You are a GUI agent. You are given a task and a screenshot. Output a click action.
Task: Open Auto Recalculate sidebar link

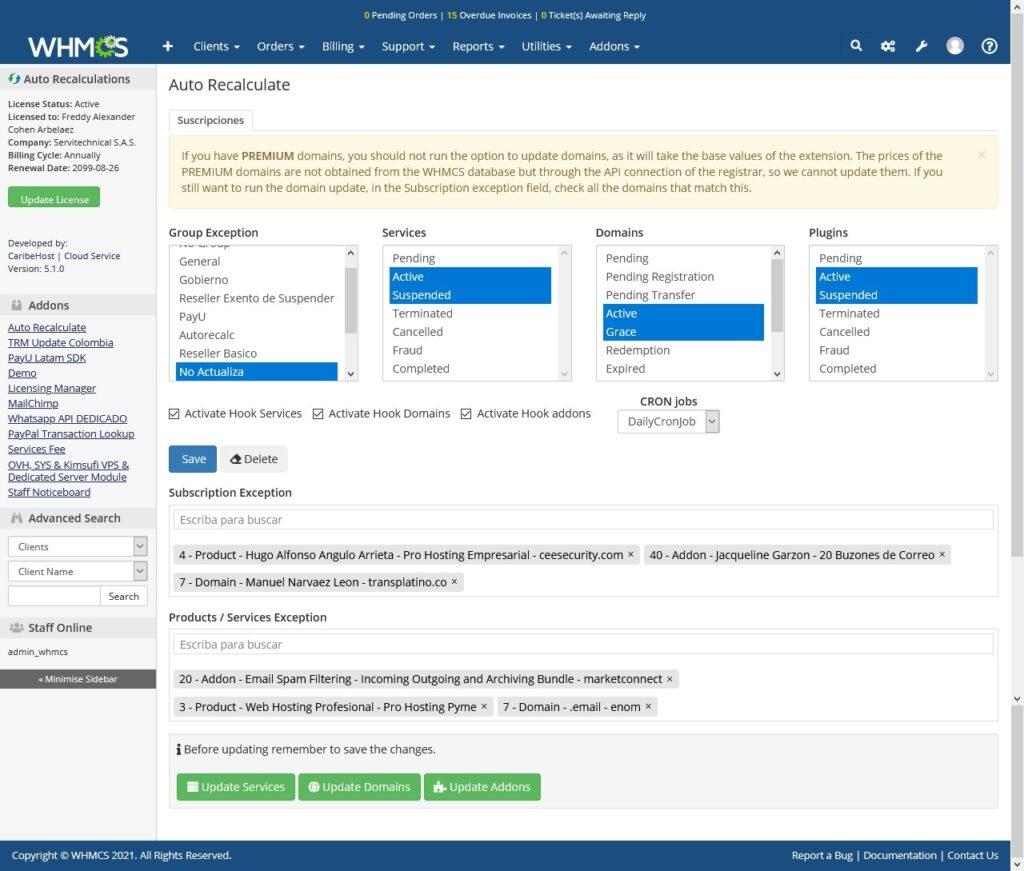47,327
